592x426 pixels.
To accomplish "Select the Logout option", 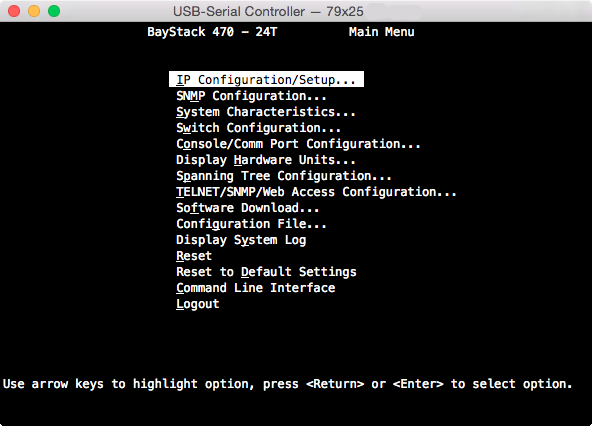I will [x=198, y=304].
